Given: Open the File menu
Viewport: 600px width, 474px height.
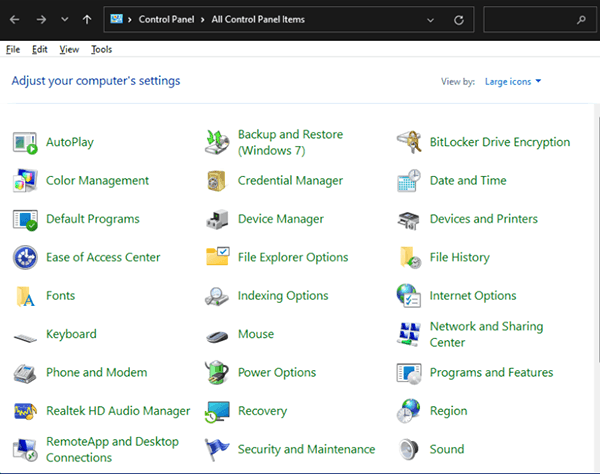Looking at the screenshot, I should (x=12, y=49).
